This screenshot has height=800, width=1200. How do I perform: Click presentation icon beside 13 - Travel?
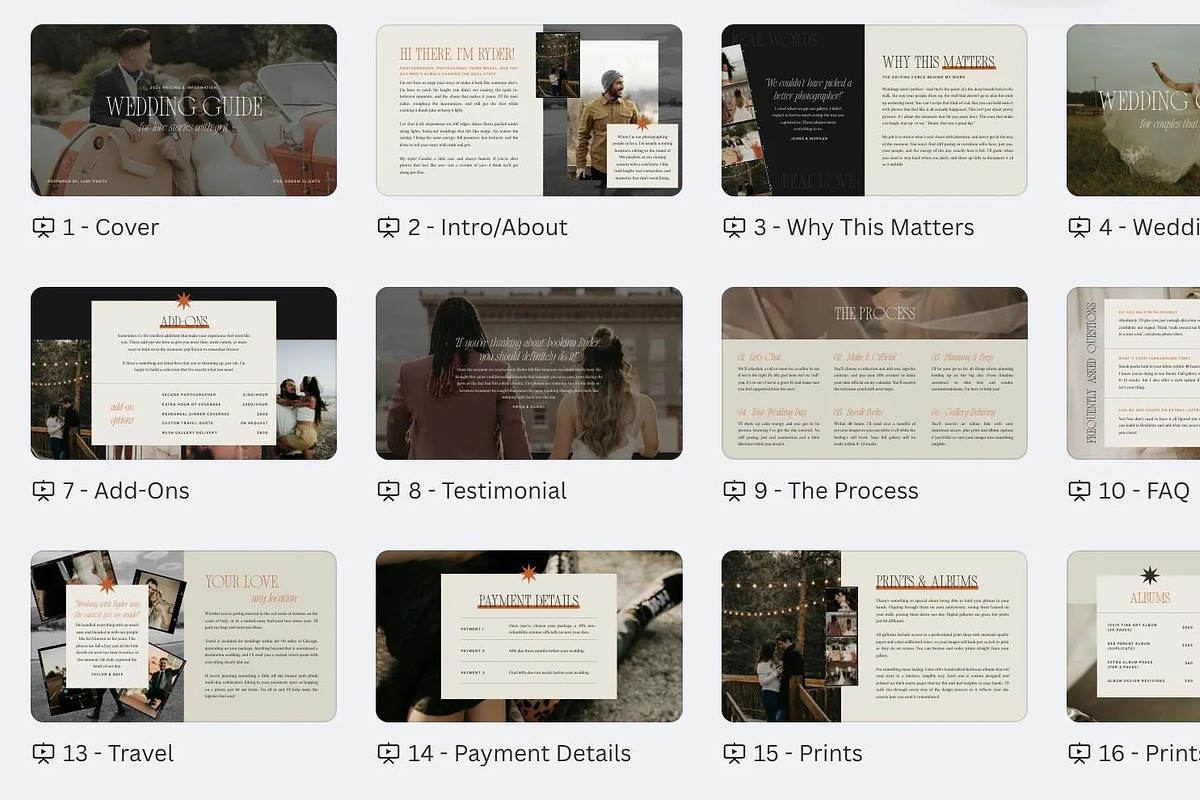(43, 753)
